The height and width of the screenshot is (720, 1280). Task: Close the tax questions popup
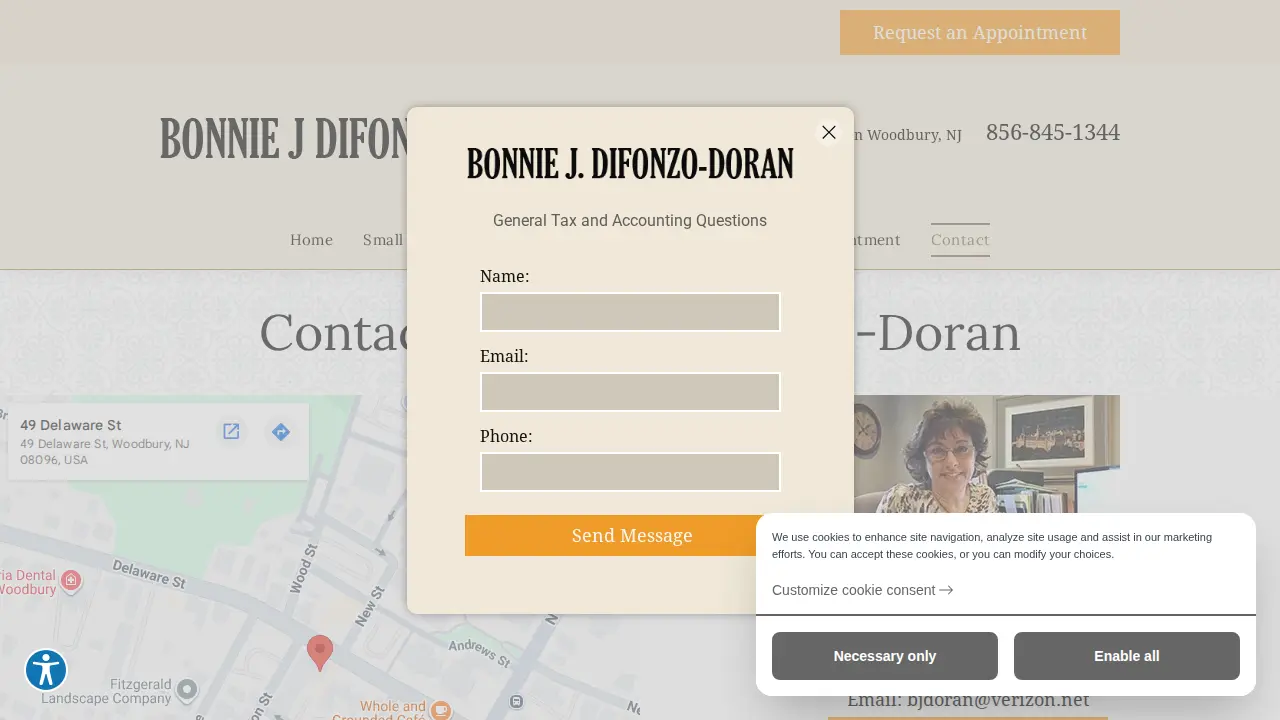coord(829,132)
